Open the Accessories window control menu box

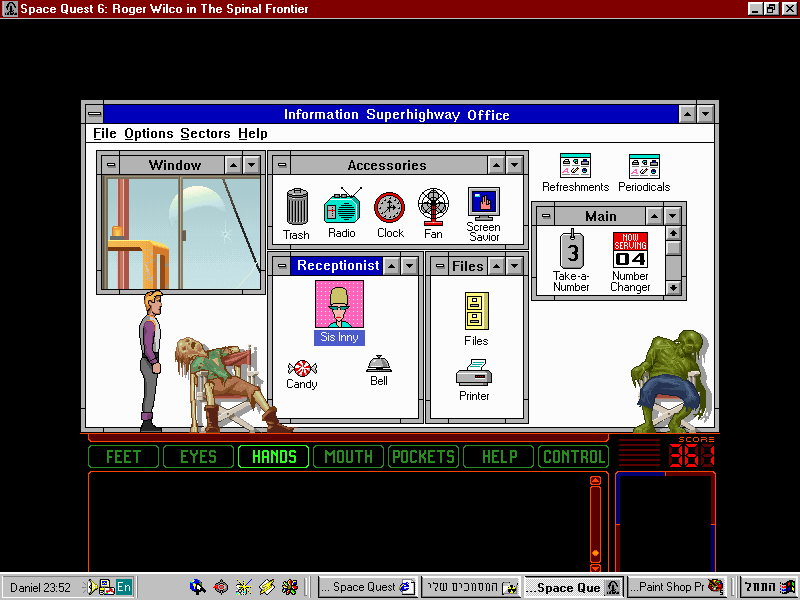click(x=281, y=165)
